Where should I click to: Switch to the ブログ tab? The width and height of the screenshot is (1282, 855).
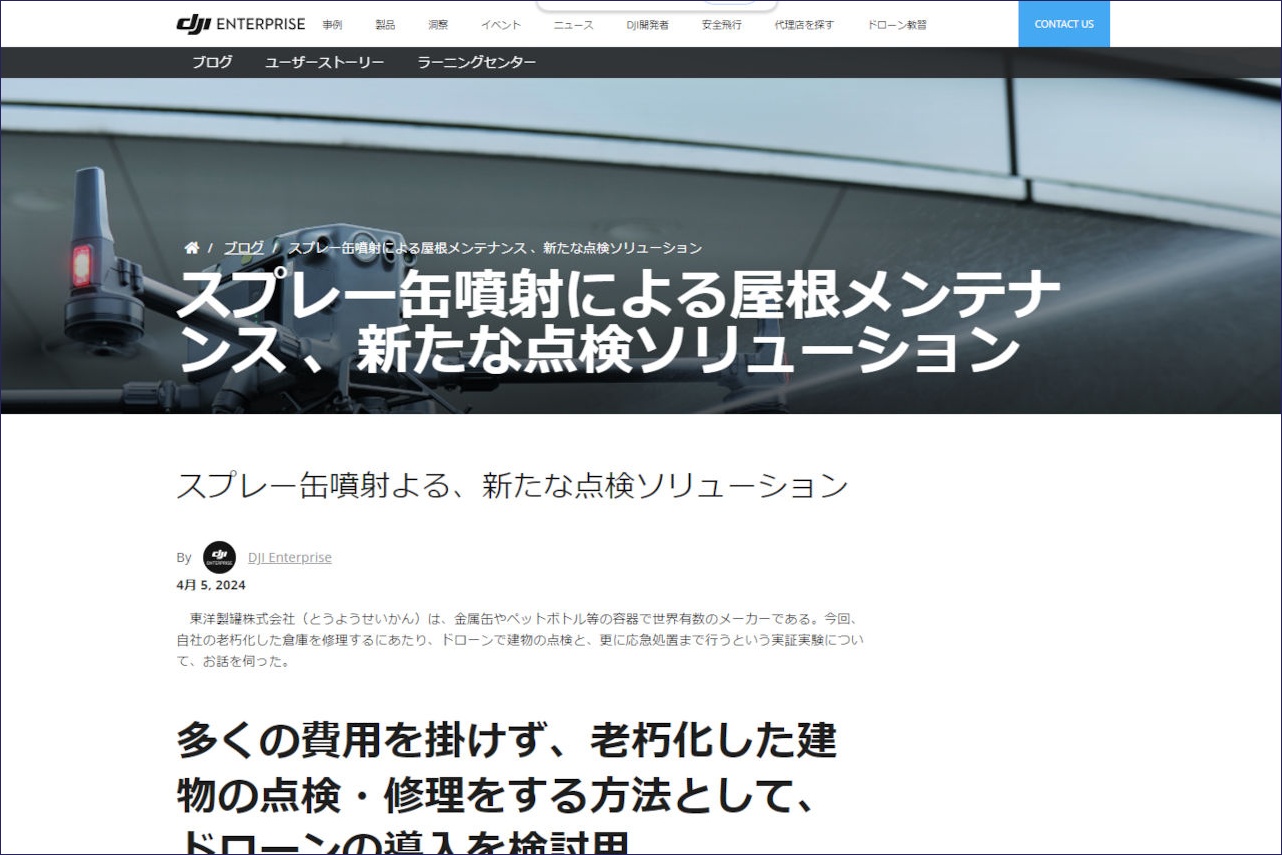click(211, 62)
